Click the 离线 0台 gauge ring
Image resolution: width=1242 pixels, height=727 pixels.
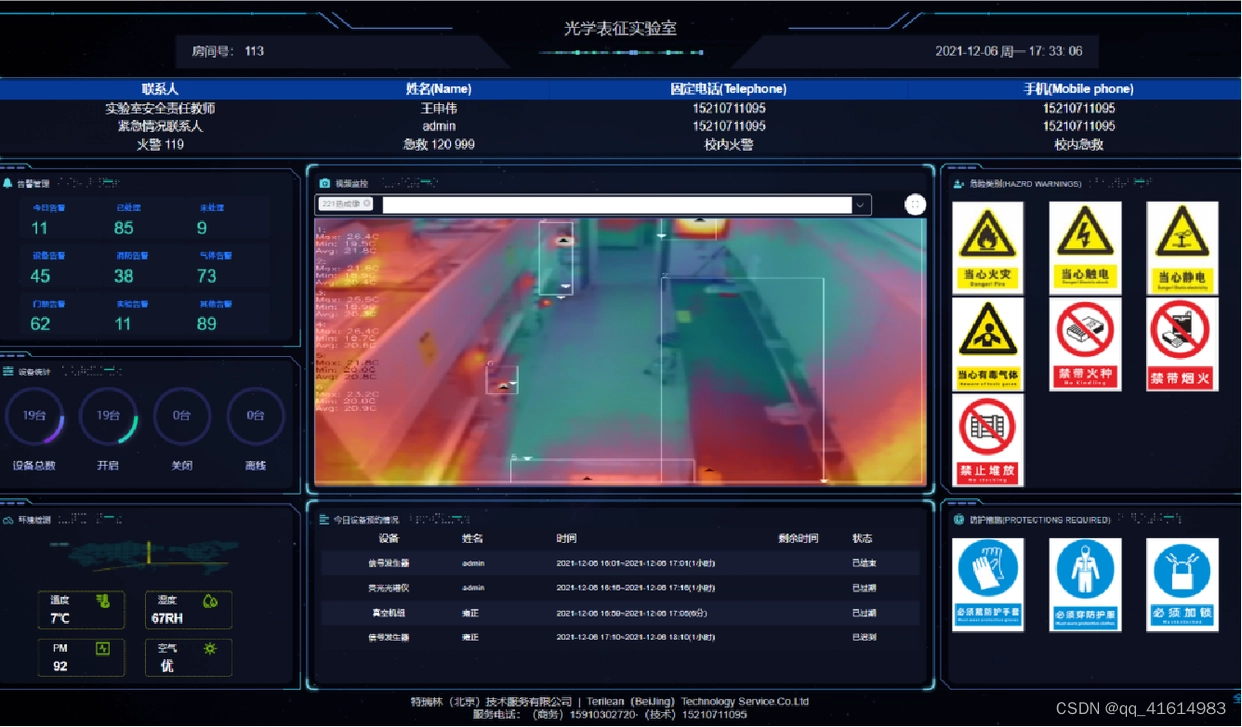click(x=256, y=416)
